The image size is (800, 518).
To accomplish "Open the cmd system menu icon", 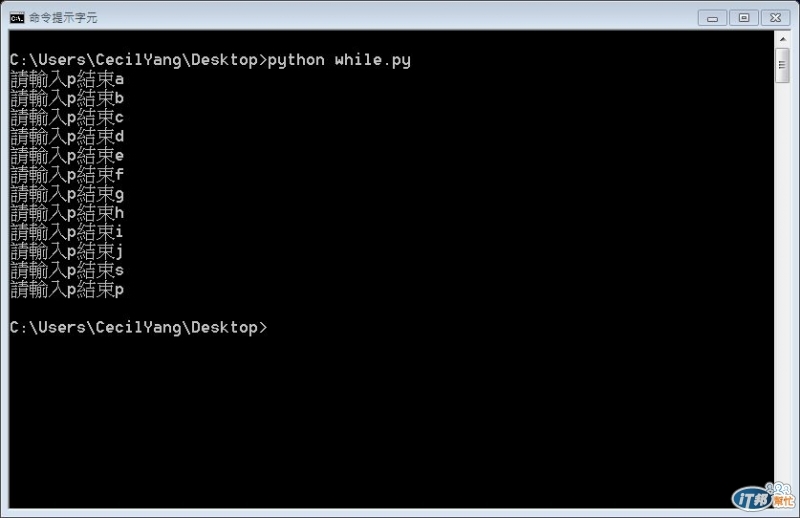I will [x=16, y=18].
